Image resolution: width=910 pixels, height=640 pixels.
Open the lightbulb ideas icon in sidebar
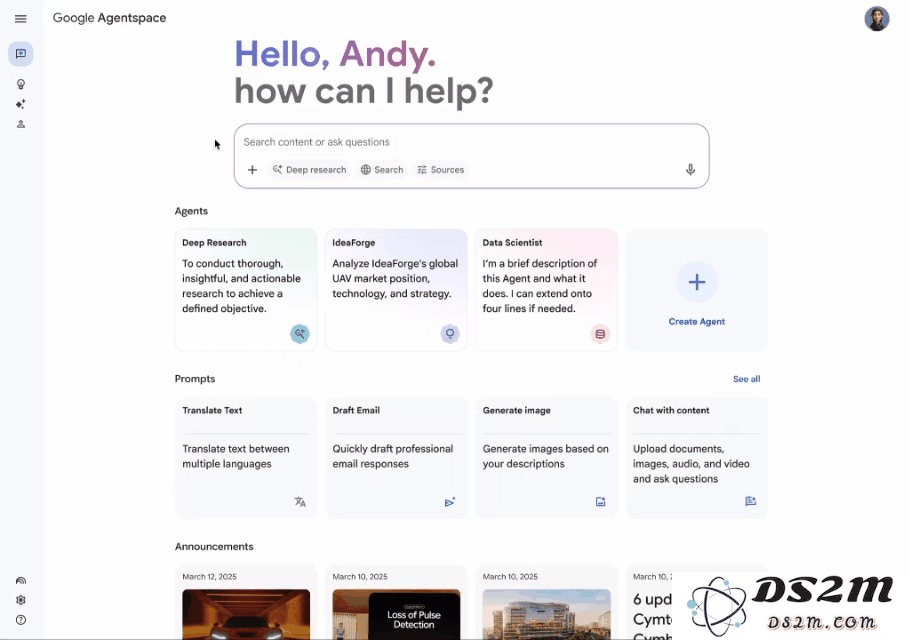coord(21,85)
